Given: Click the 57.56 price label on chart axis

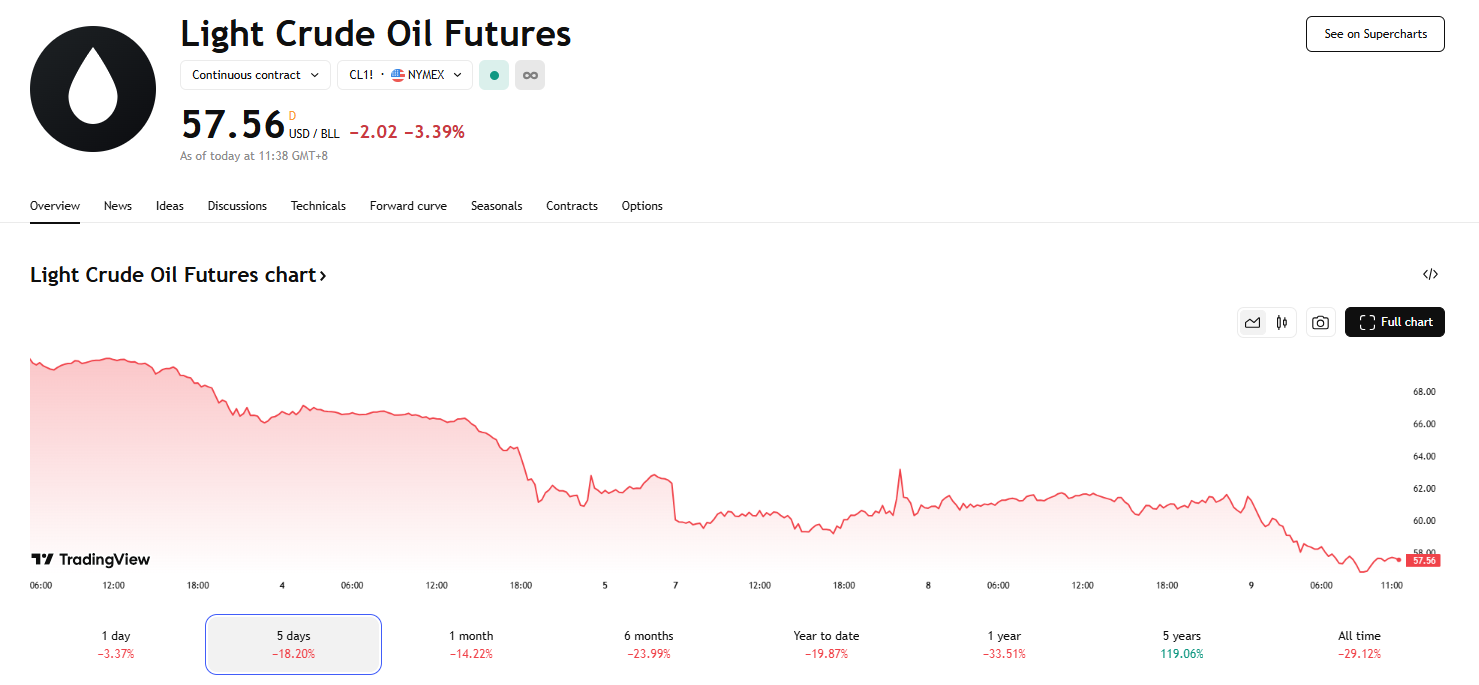Looking at the screenshot, I should 1423,561.
